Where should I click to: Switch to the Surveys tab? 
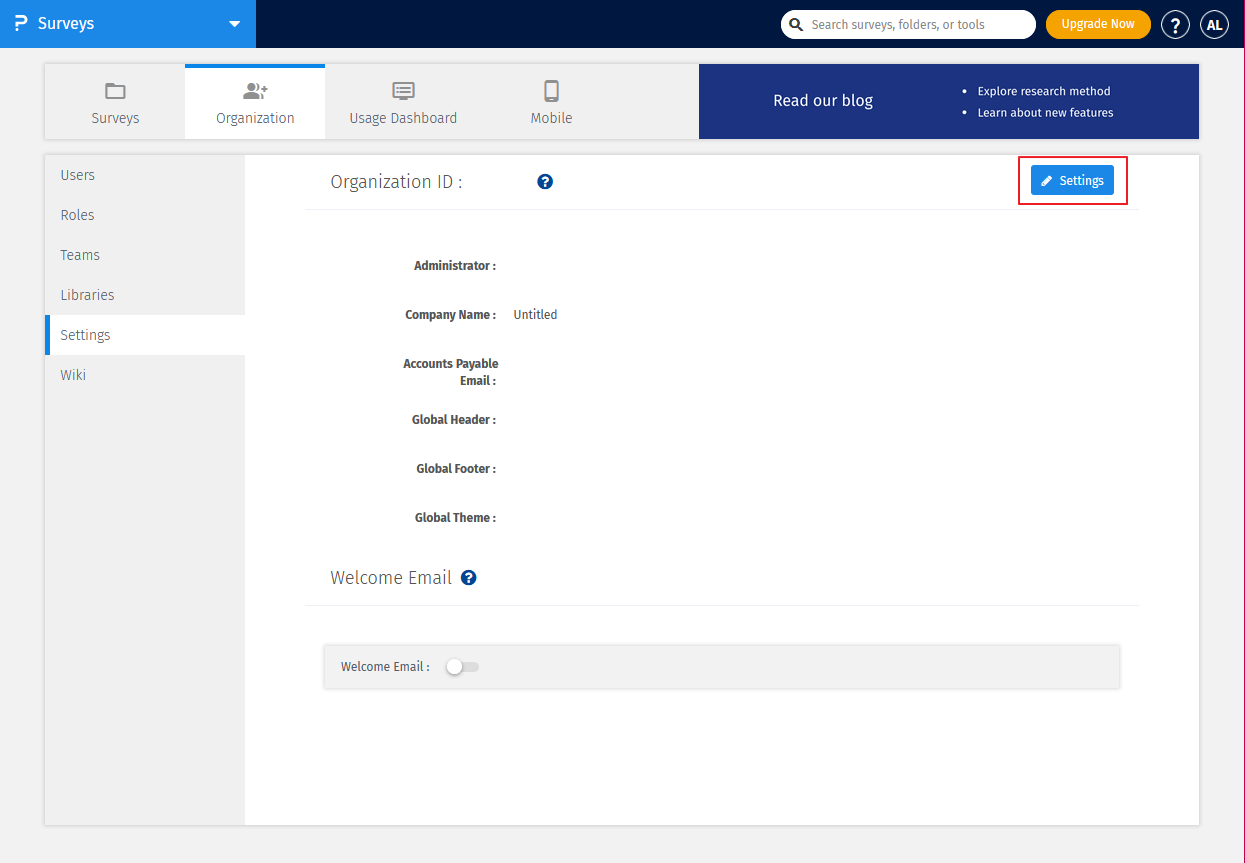[x=115, y=102]
